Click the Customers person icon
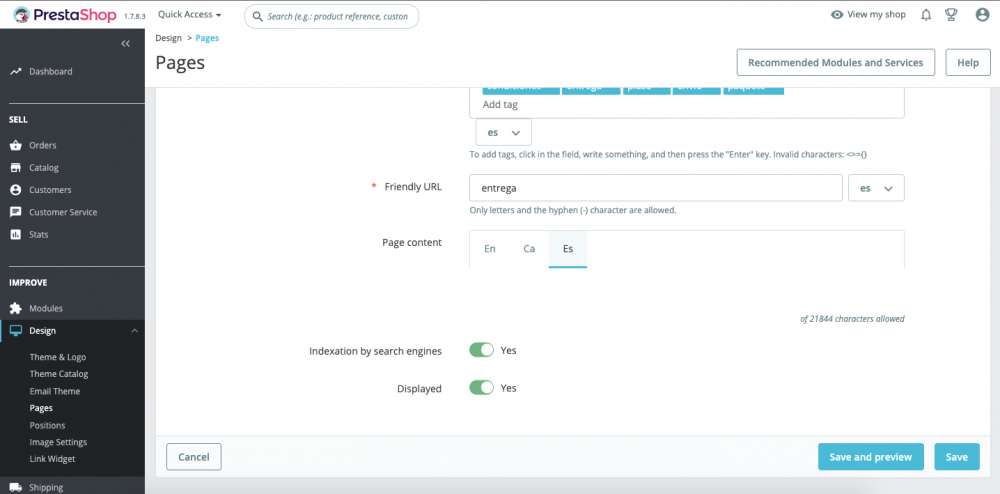 click(x=16, y=190)
